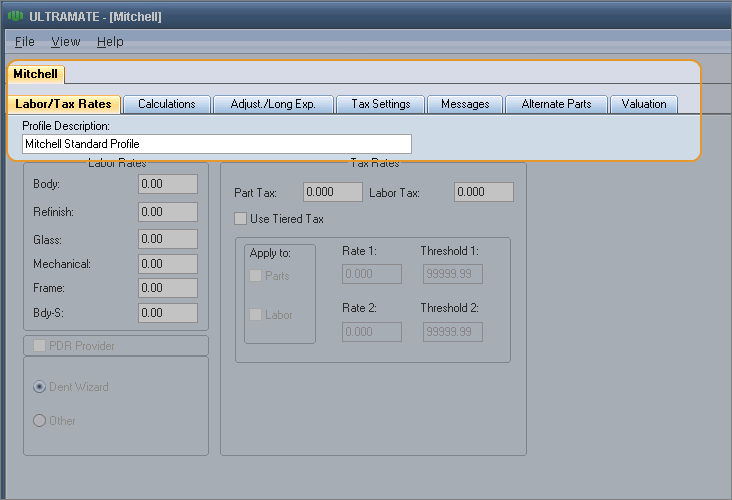The image size is (732, 500).
Task: Open the Alternate Parts tab
Action: point(556,104)
